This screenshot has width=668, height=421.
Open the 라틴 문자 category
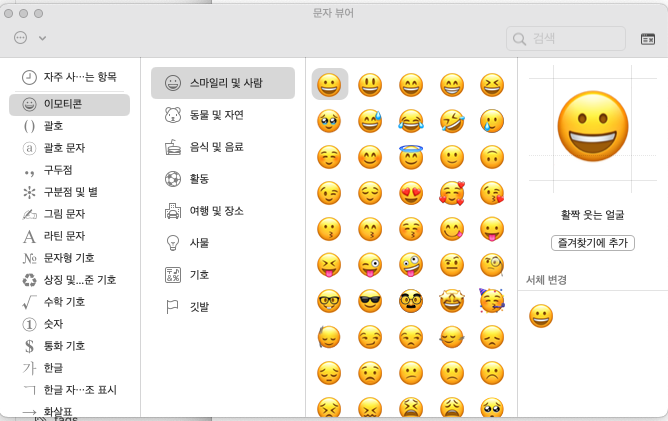click(x=69, y=236)
